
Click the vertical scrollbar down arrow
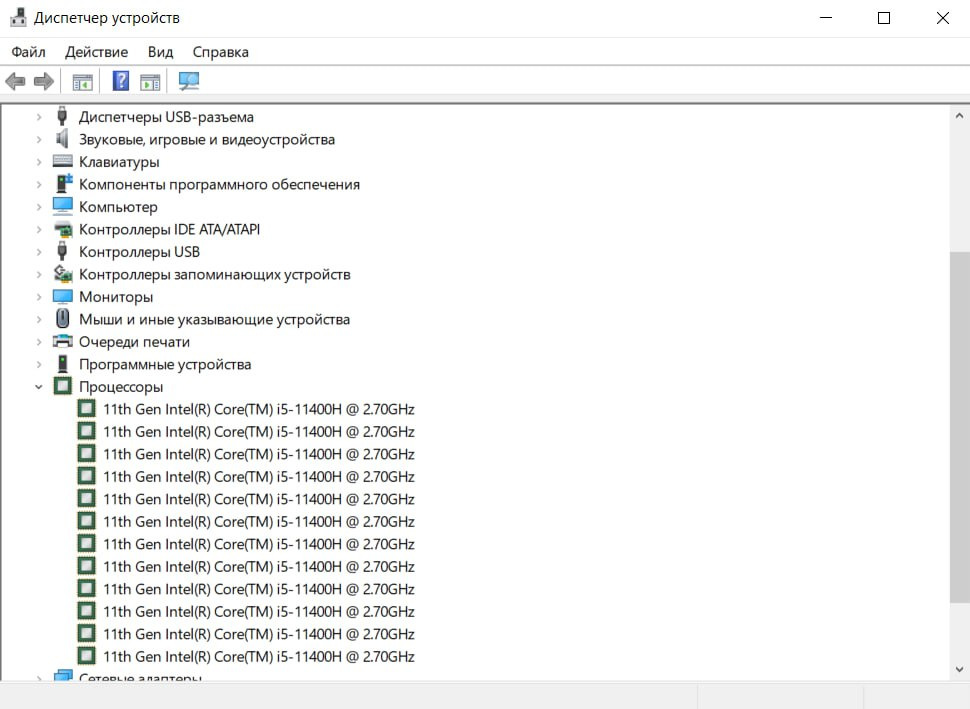(959, 669)
